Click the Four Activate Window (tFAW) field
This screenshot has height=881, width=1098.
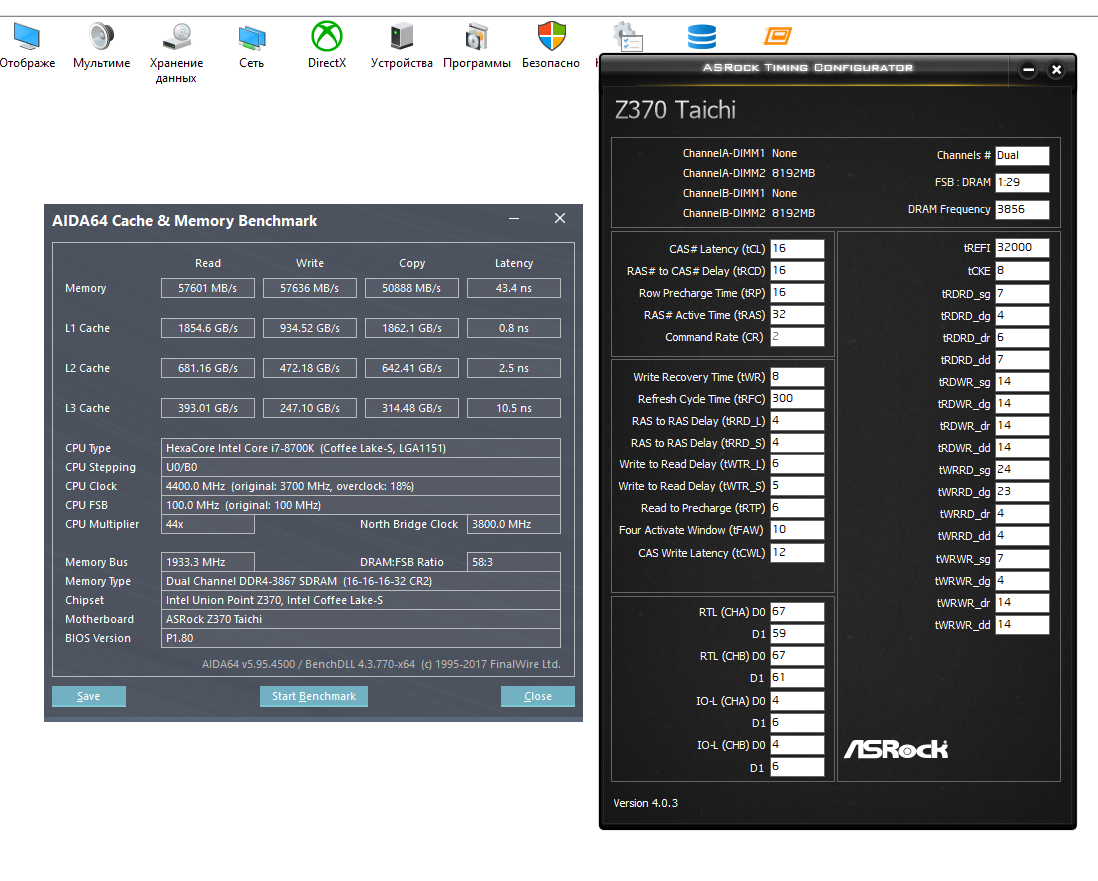click(797, 529)
